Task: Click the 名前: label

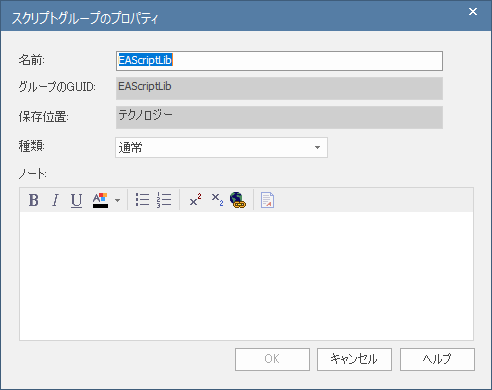Action: pyautogui.click(x=32, y=60)
